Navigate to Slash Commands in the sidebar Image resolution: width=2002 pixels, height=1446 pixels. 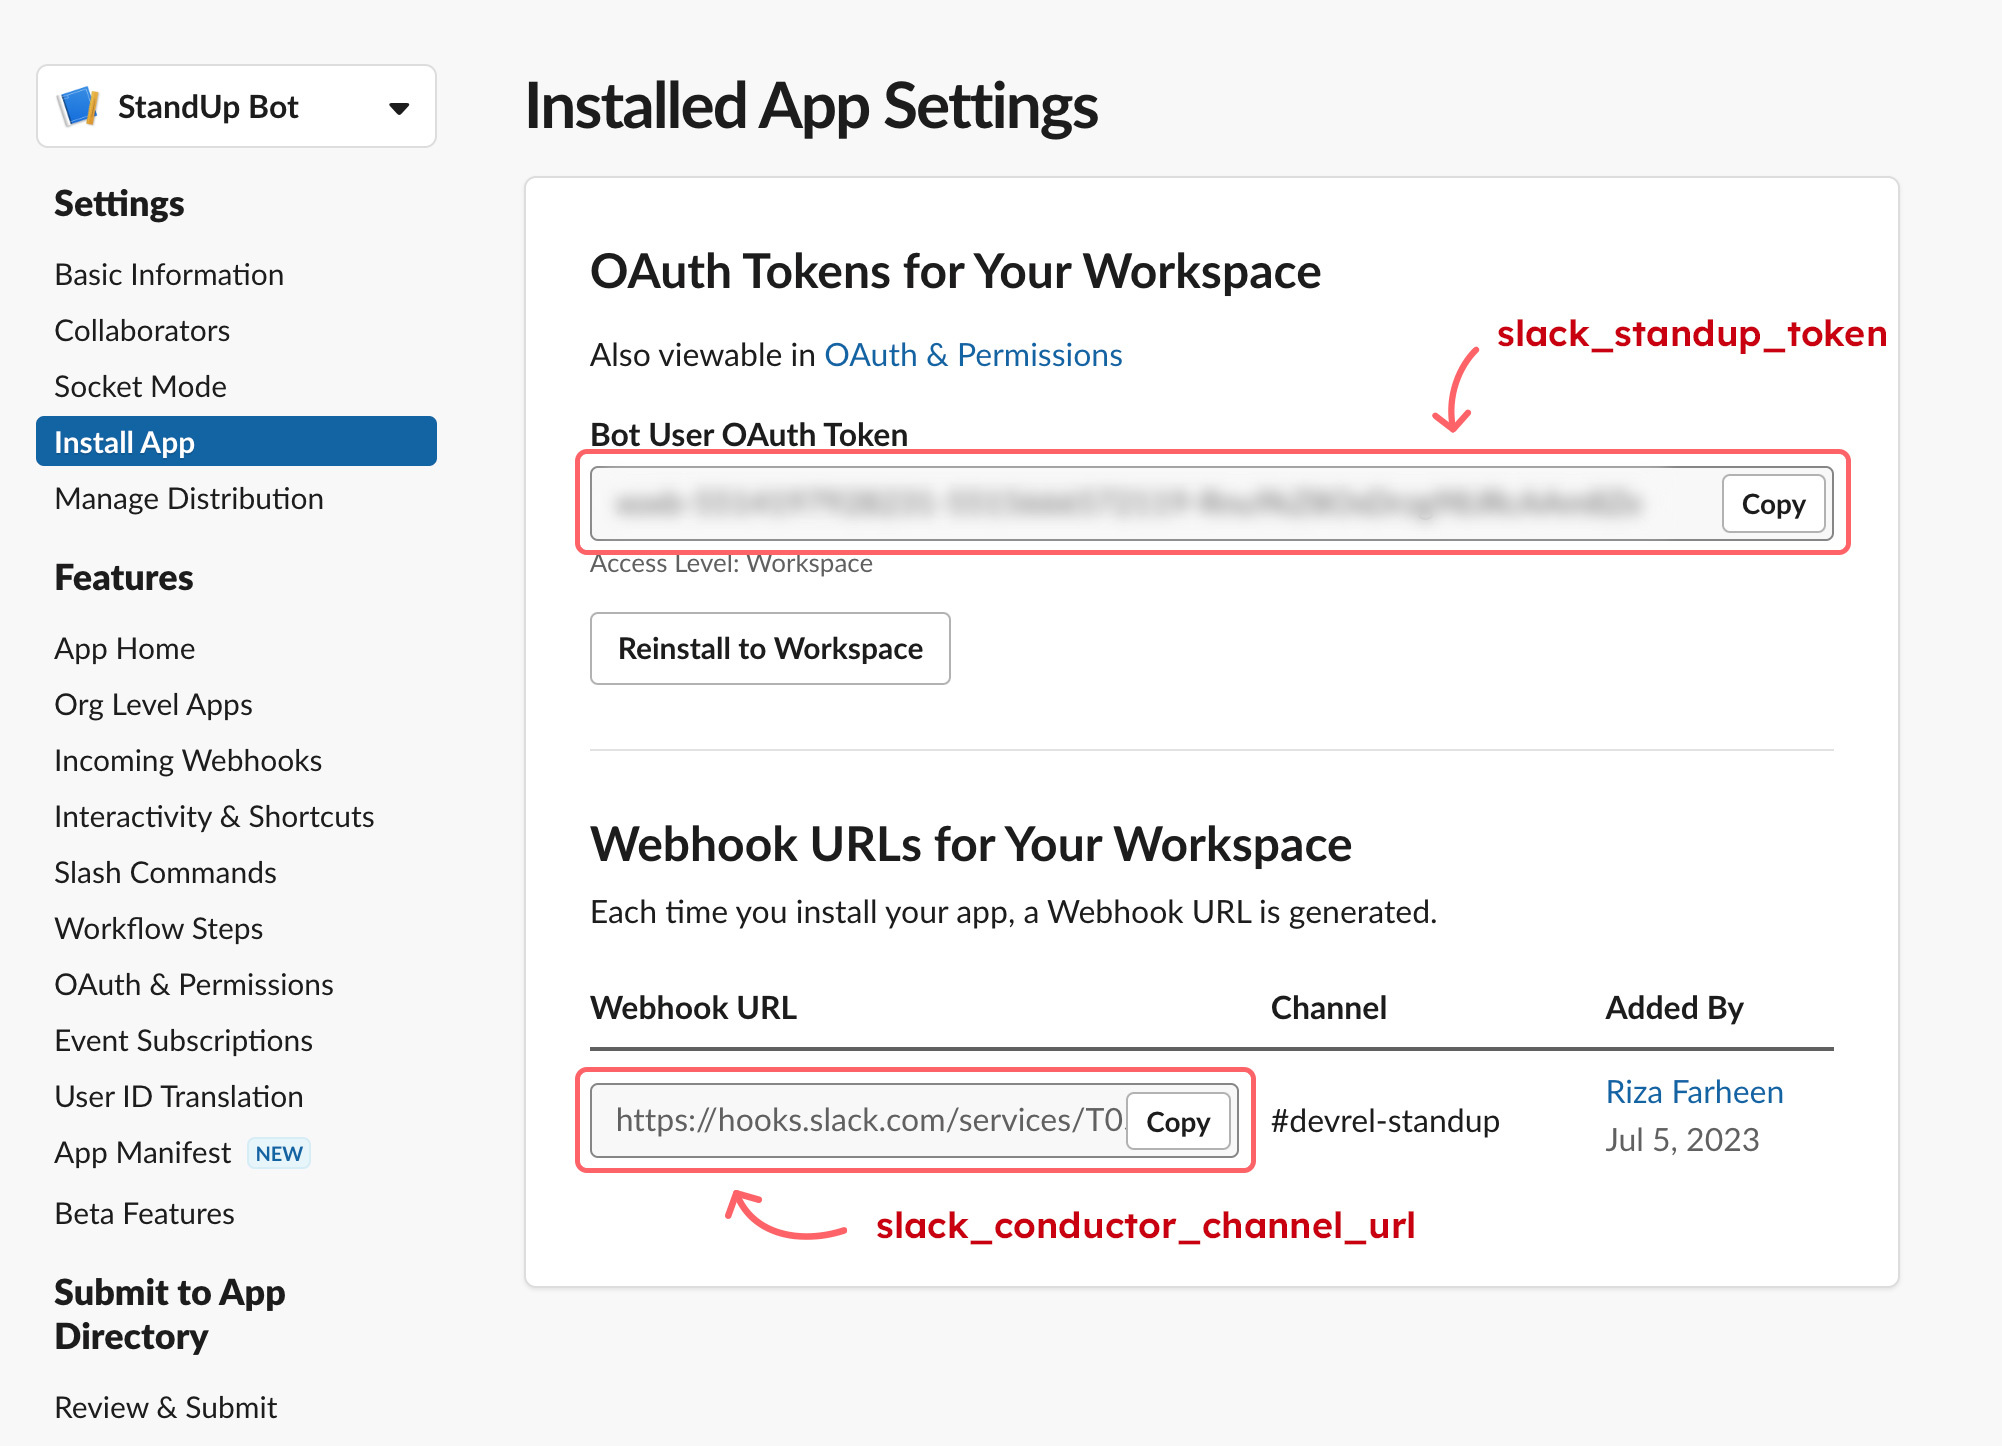(165, 873)
